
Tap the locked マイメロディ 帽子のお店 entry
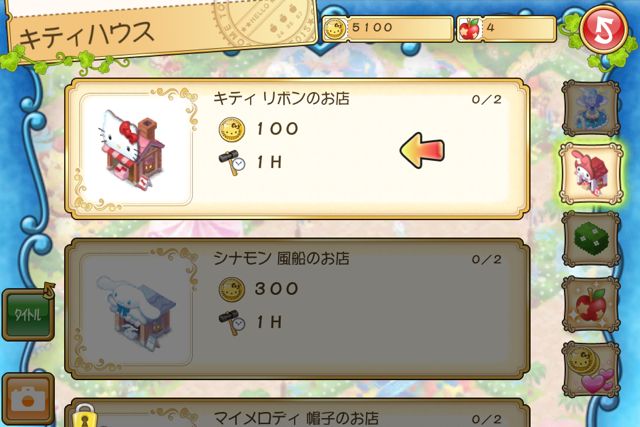click(297, 413)
